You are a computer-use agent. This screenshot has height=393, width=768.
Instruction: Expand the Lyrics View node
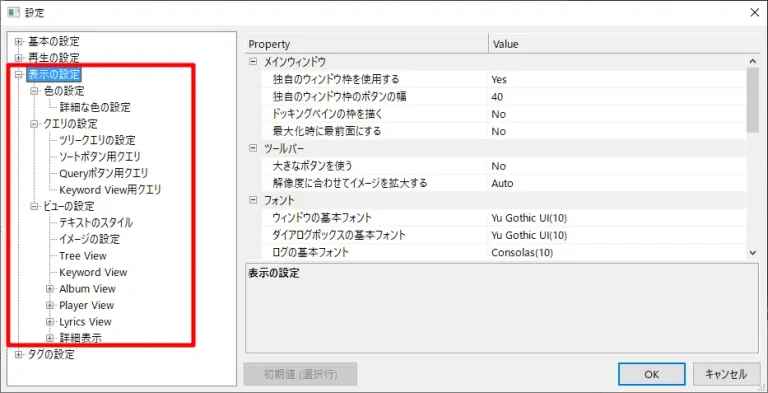(49, 322)
